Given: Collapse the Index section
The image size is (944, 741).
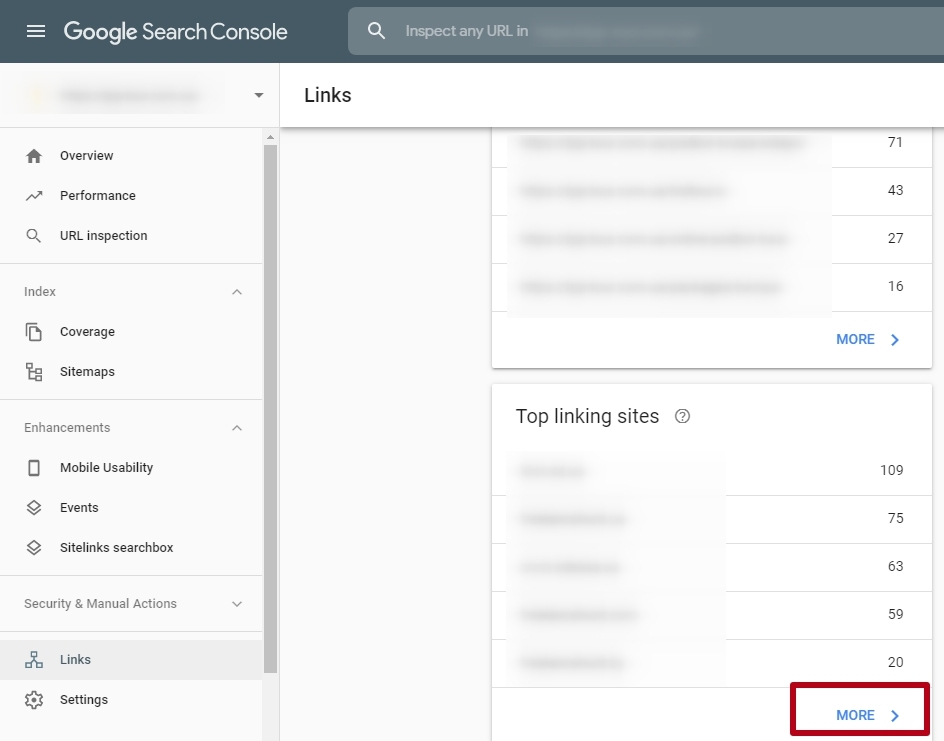Looking at the screenshot, I should [237, 292].
